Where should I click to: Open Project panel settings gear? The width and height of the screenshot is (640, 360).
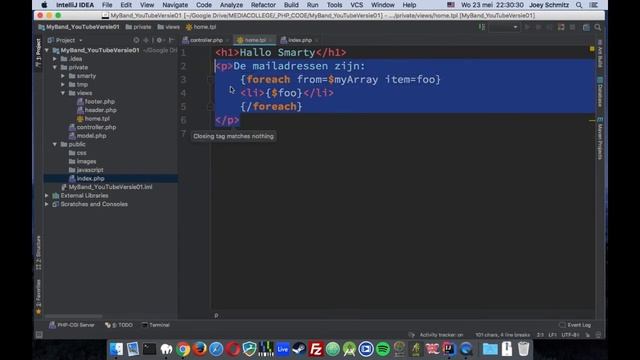[160, 40]
